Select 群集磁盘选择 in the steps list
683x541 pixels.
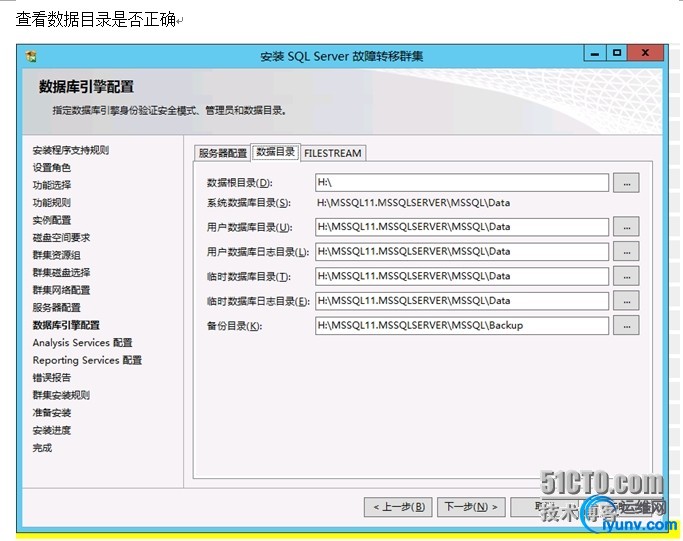[x=61, y=272]
